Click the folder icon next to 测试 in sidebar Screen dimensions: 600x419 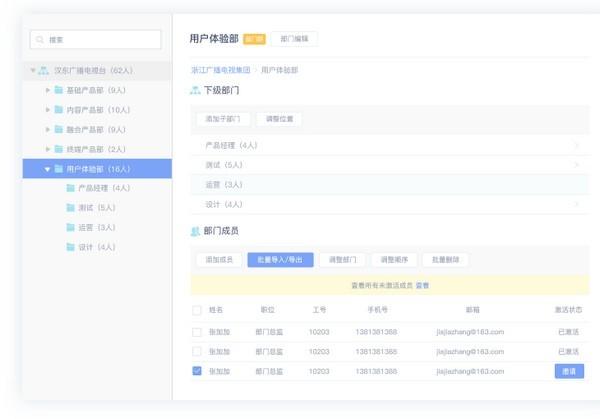pos(70,208)
